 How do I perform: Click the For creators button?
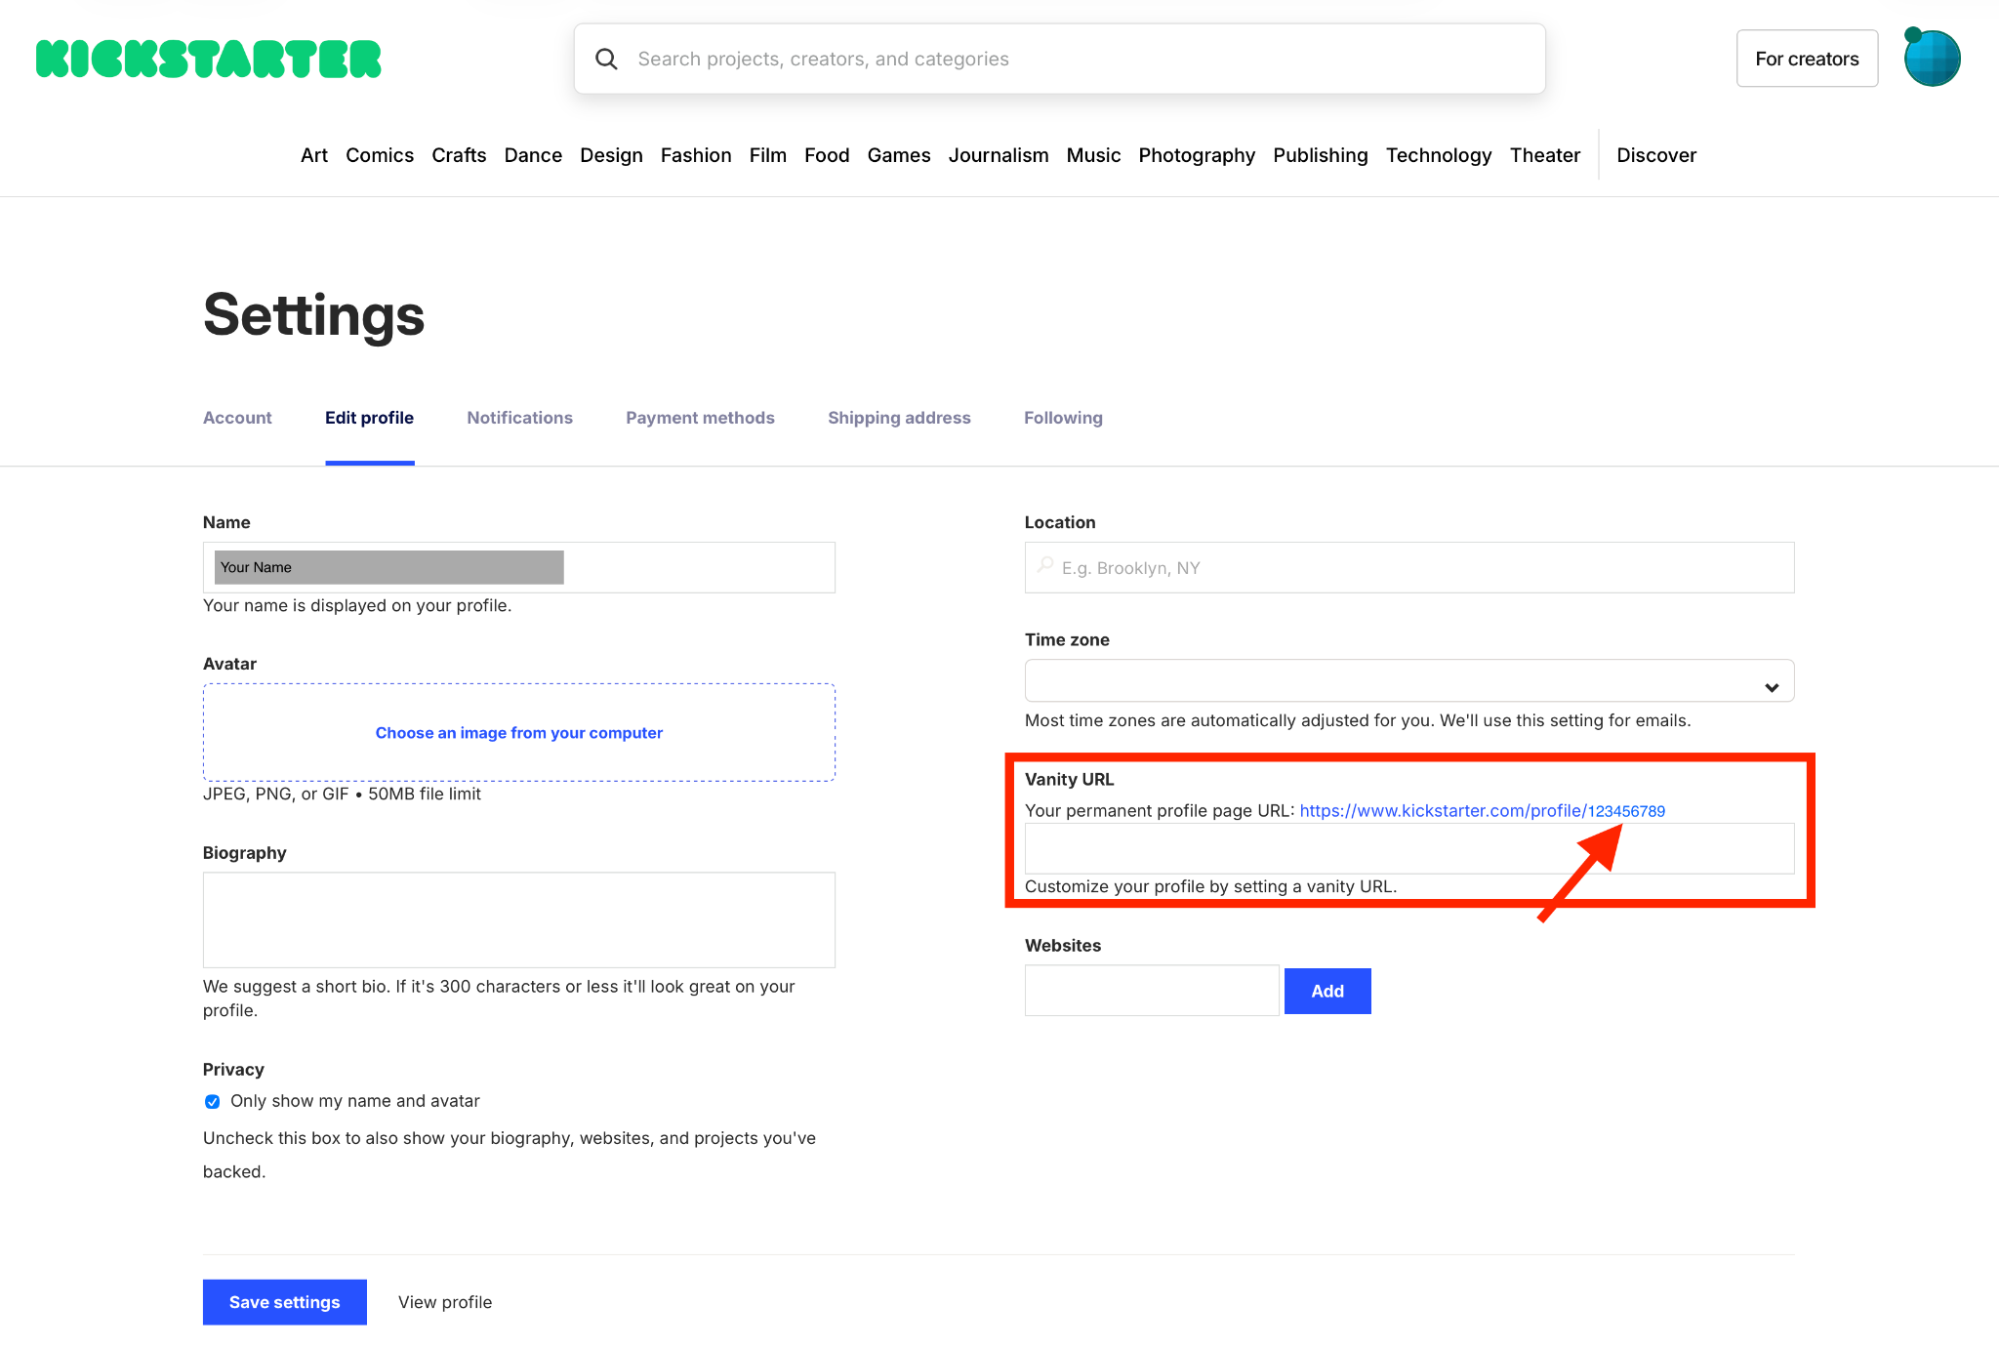[x=1806, y=59]
